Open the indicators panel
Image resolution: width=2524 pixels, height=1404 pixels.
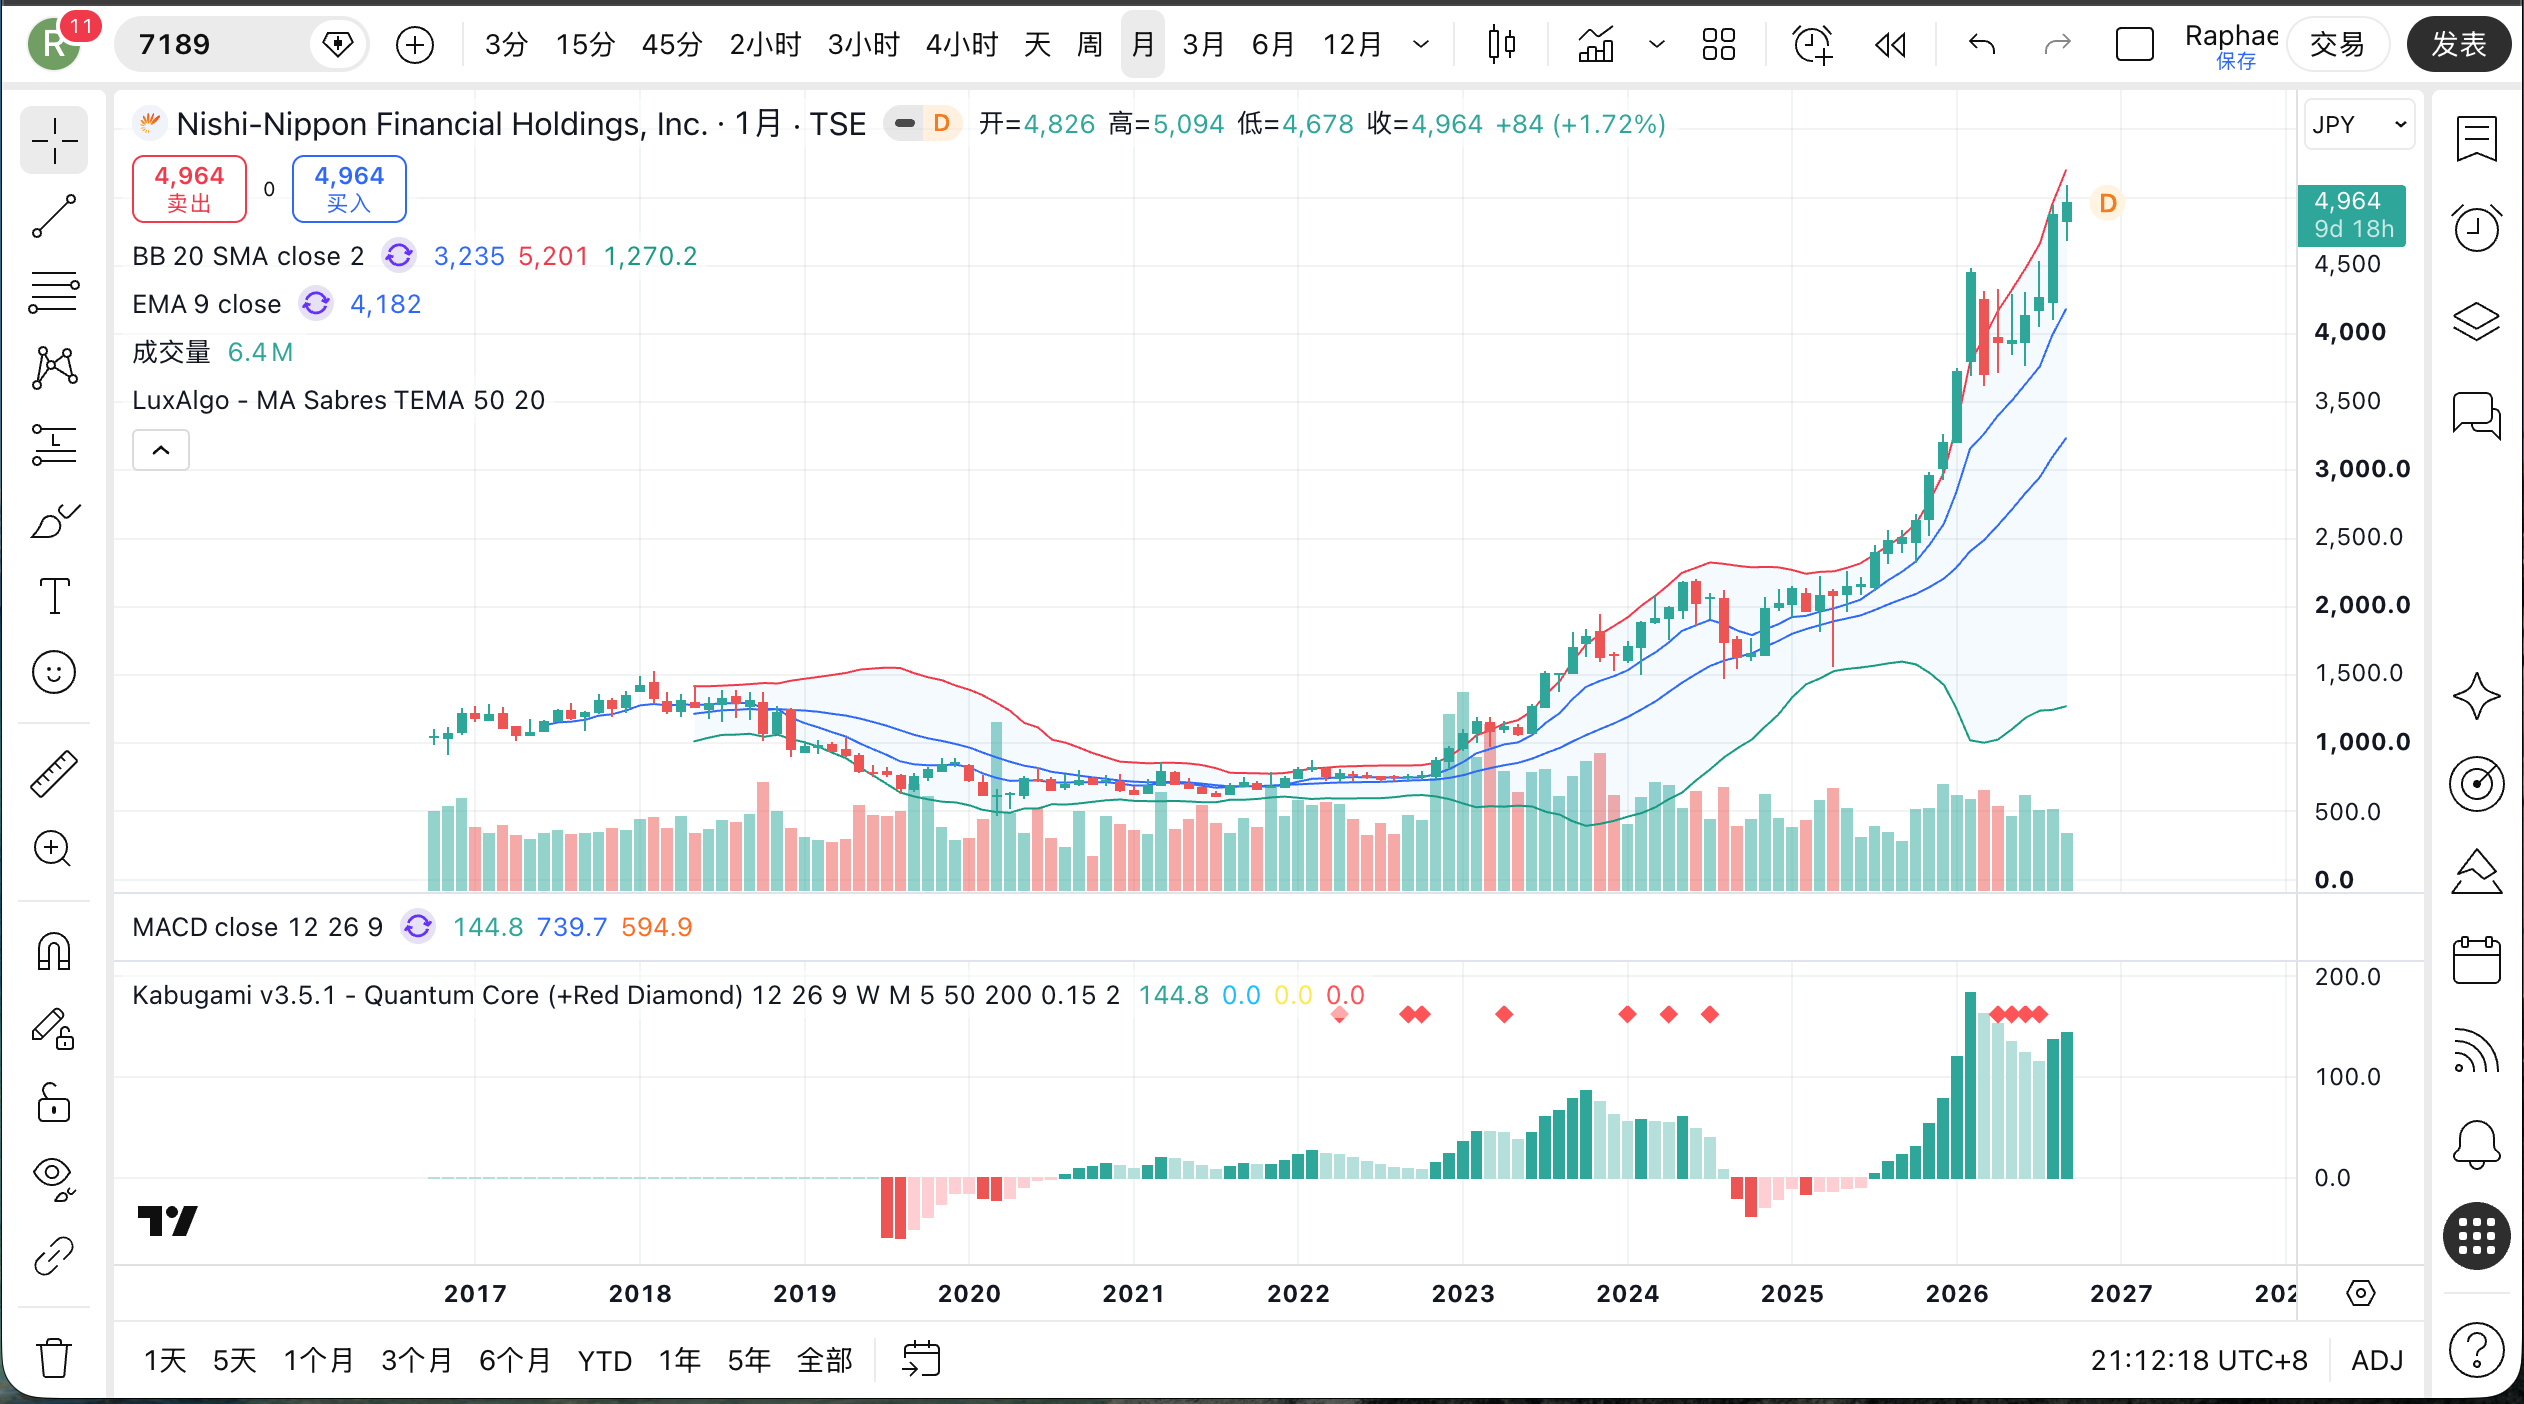tap(1596, 44)
